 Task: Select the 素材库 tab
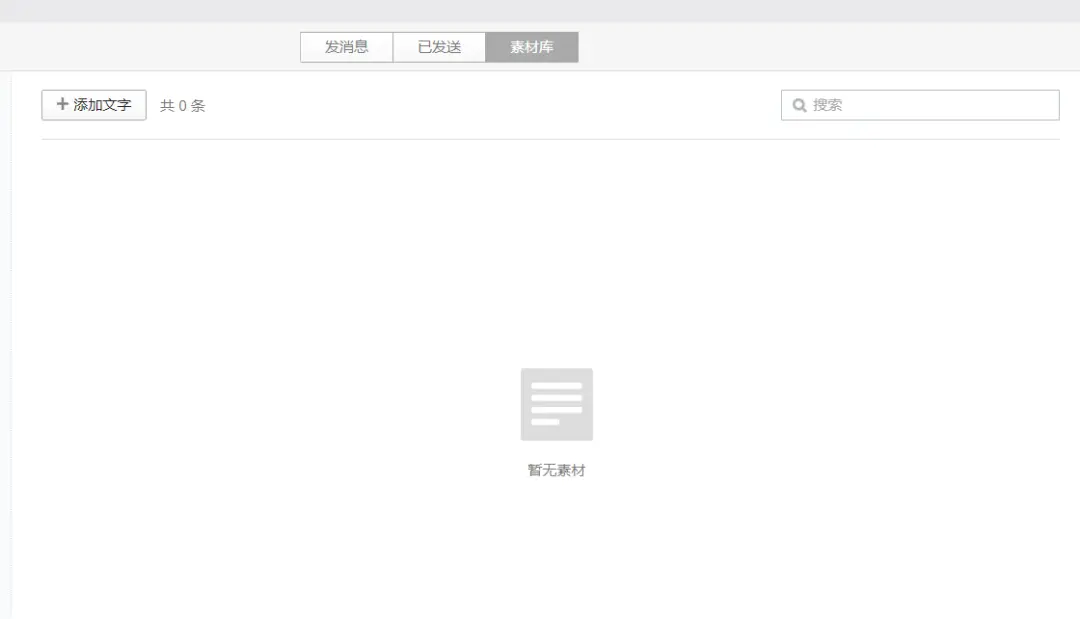(532, 47)
